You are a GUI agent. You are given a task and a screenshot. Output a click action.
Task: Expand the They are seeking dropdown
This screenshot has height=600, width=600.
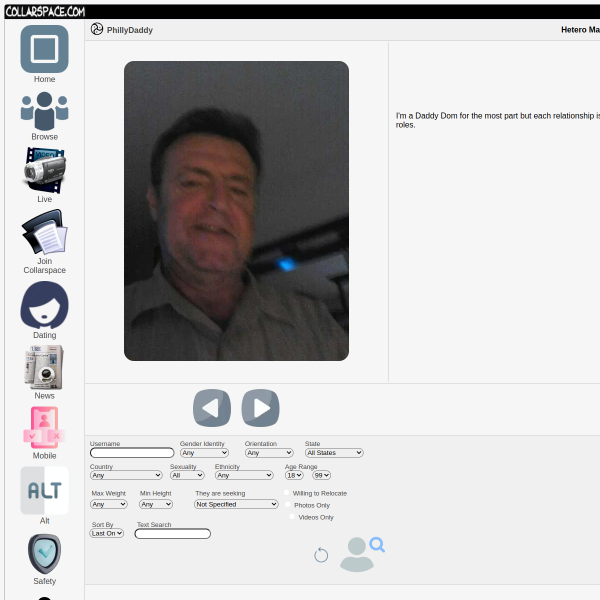(x=236, y=504)
